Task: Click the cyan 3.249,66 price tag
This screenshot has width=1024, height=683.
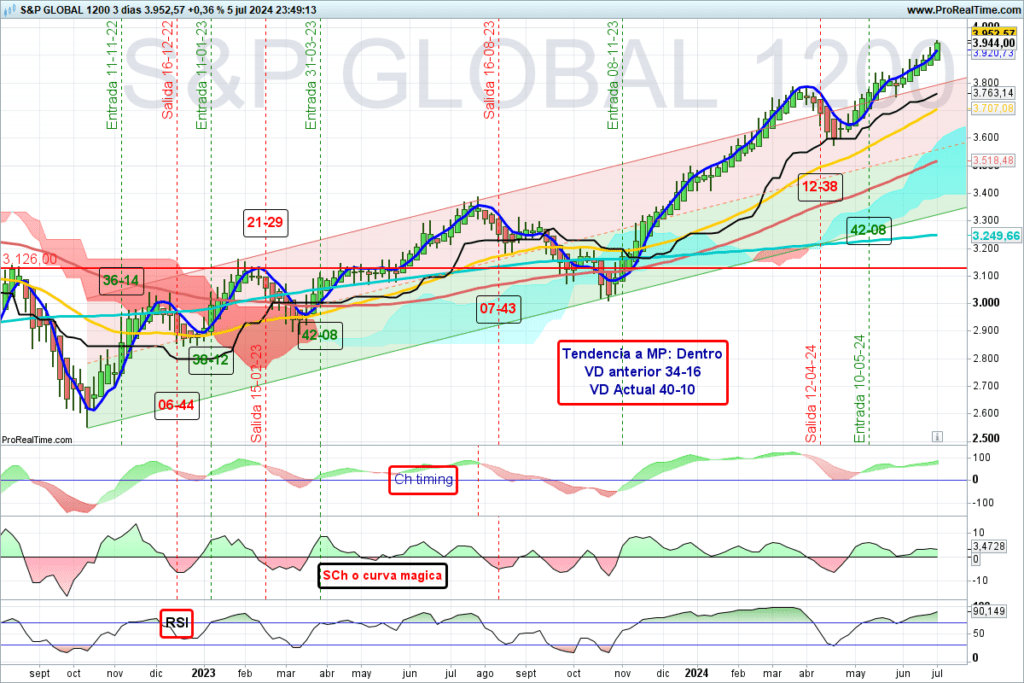Action: pos(996,236)
